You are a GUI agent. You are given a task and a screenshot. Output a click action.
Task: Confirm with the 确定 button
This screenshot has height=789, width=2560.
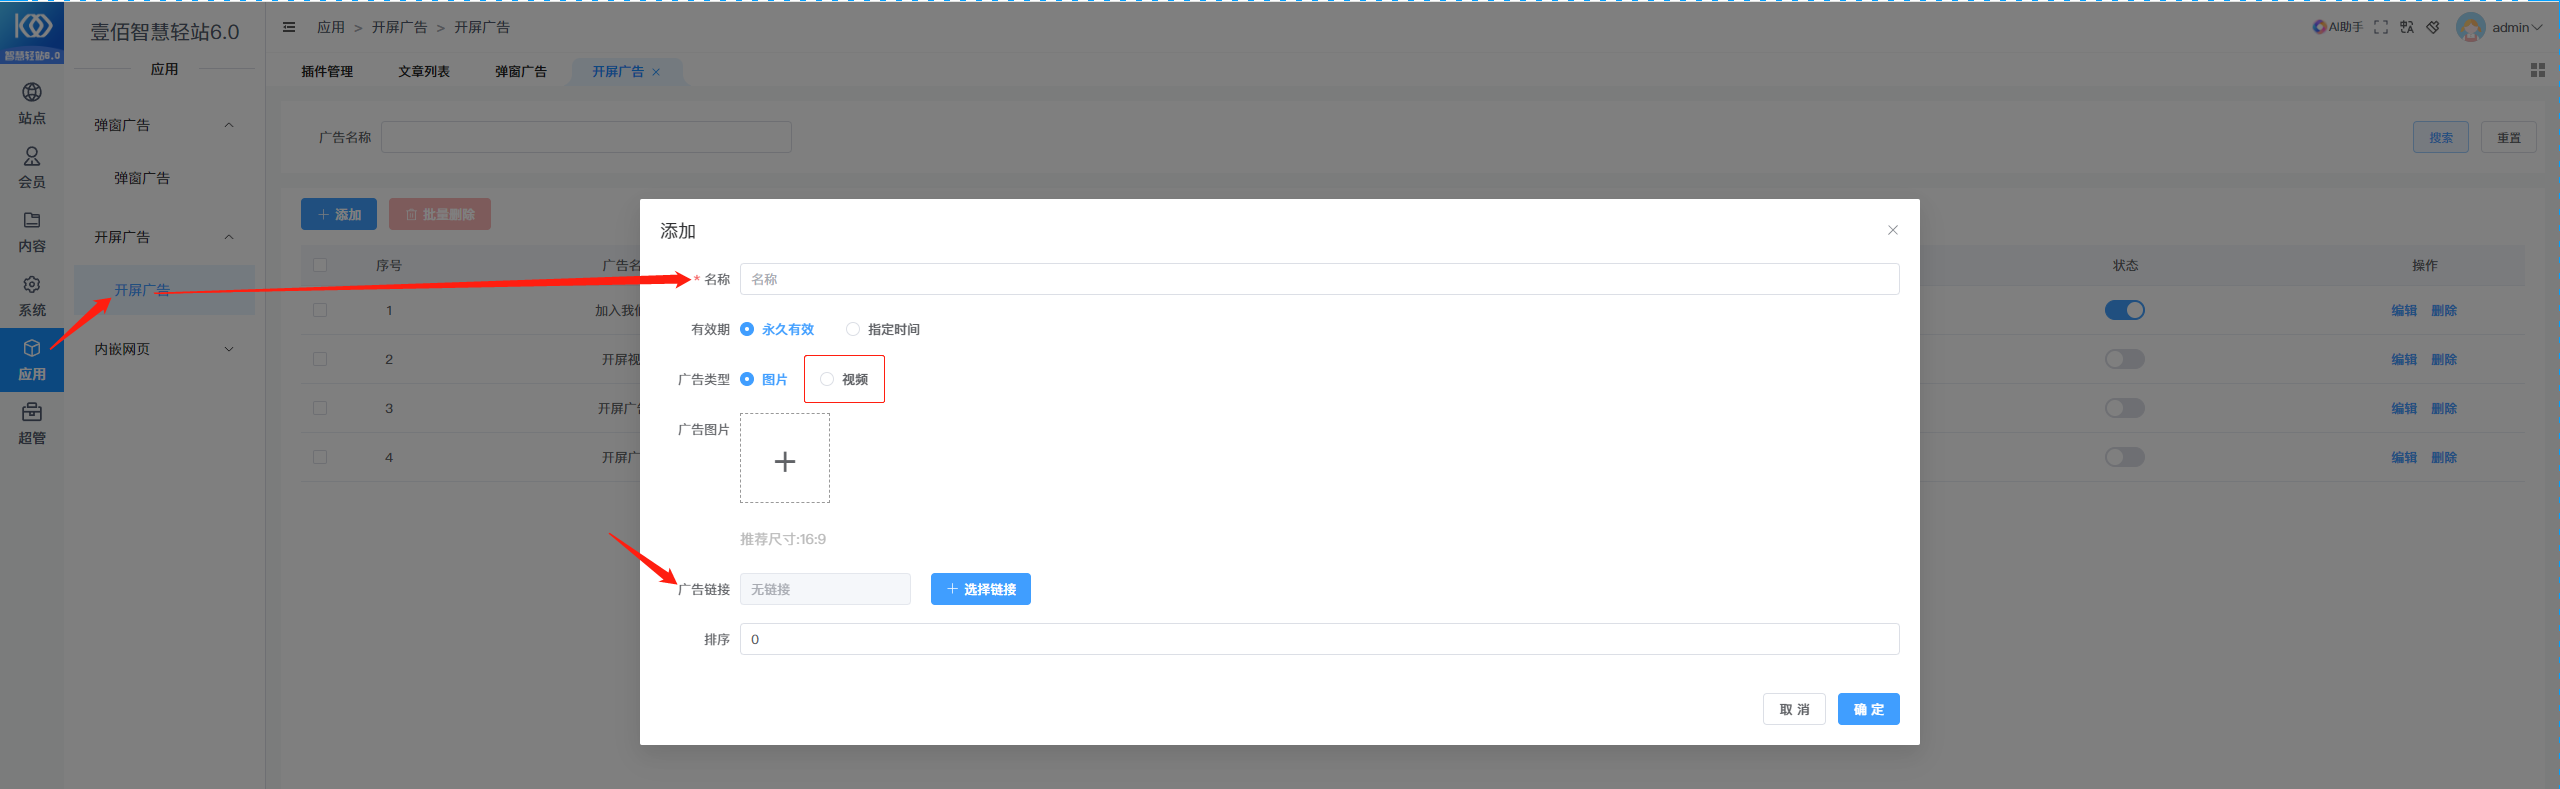1869,709
